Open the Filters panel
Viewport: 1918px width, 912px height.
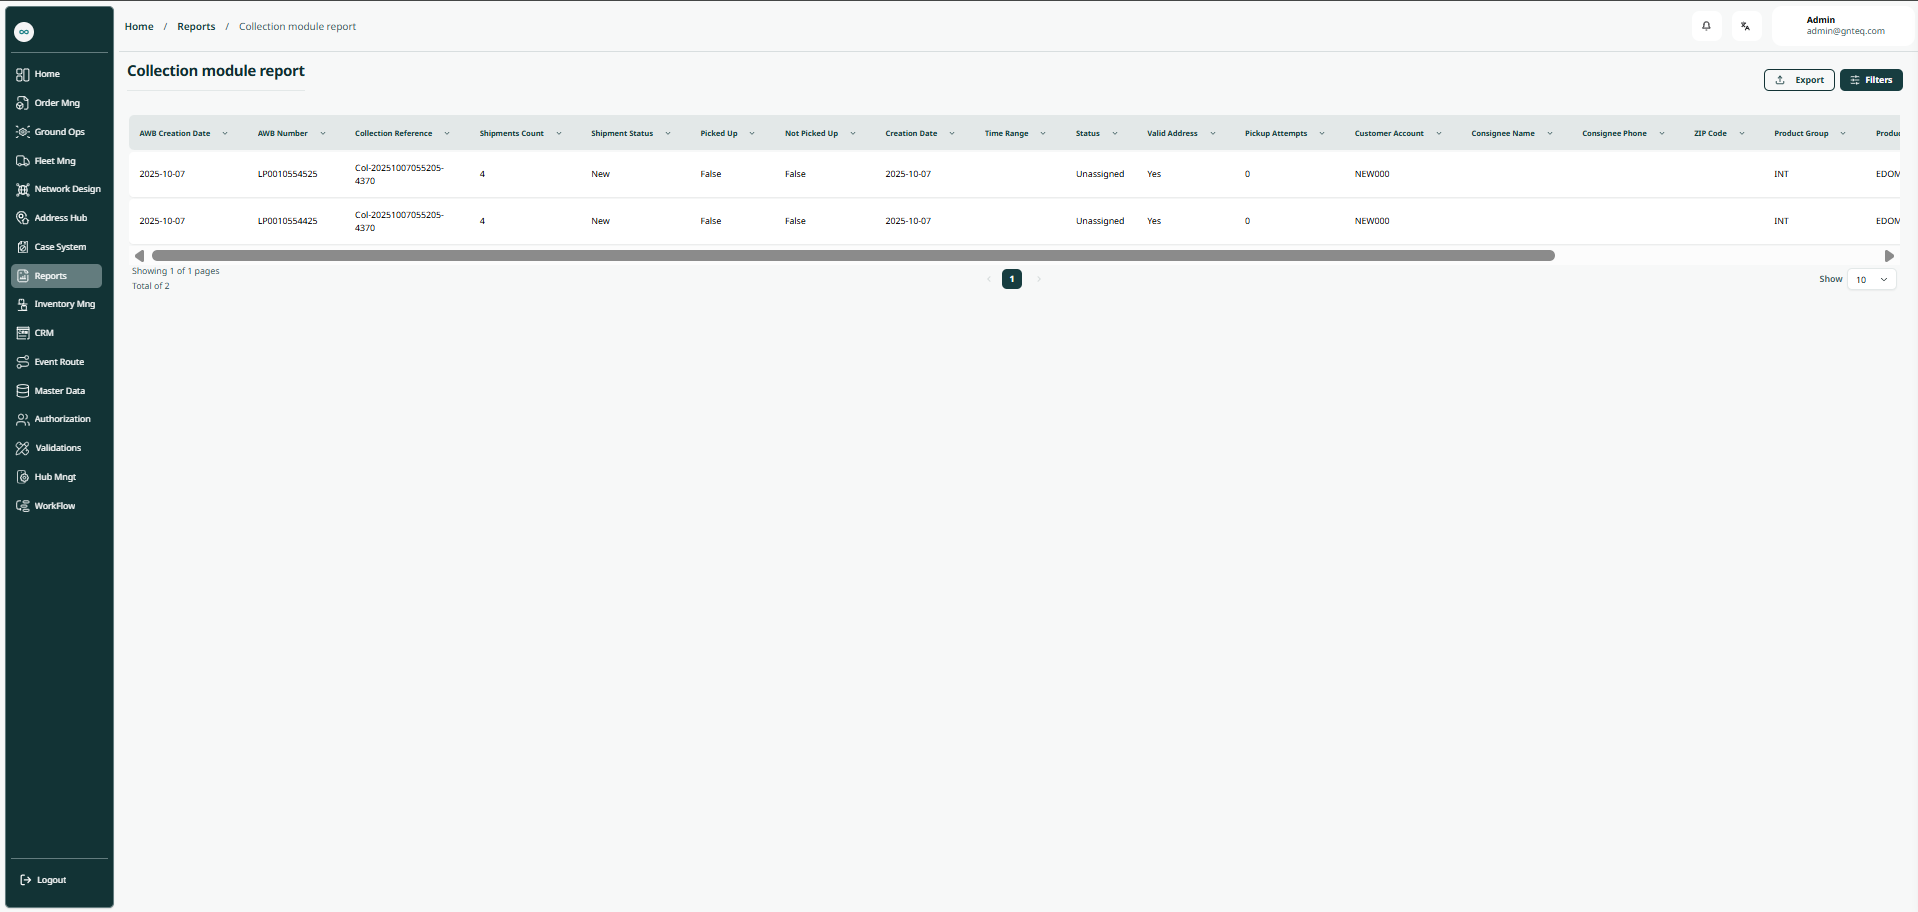click(x=1870, y=80)
